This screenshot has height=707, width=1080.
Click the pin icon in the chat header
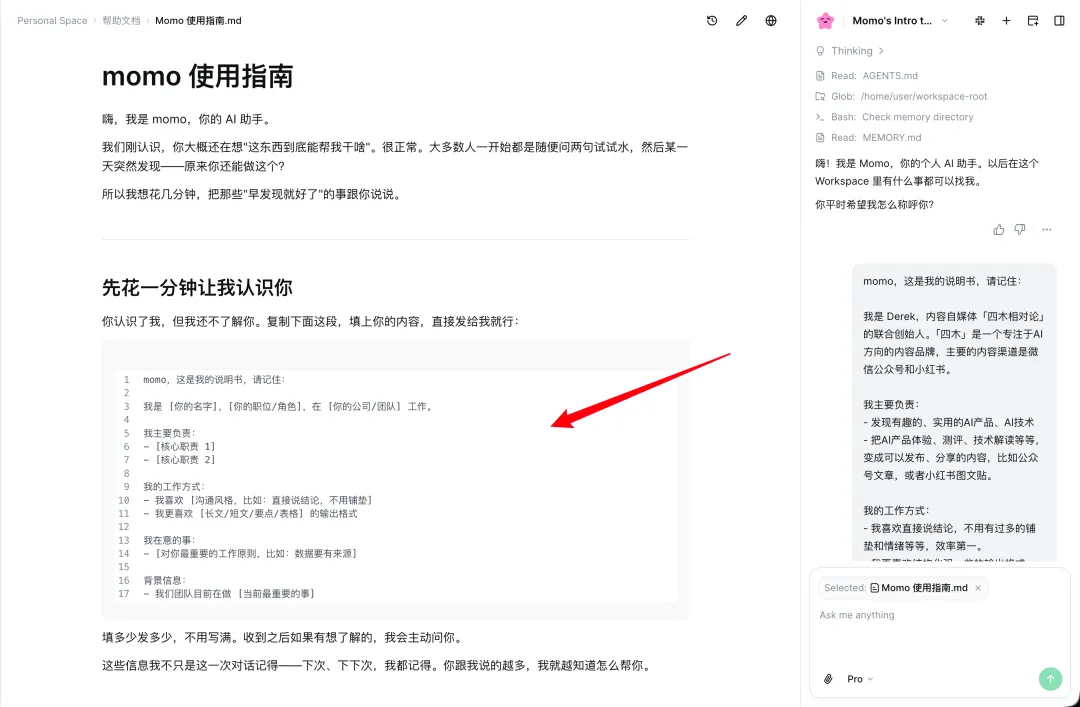pos(979,21)
